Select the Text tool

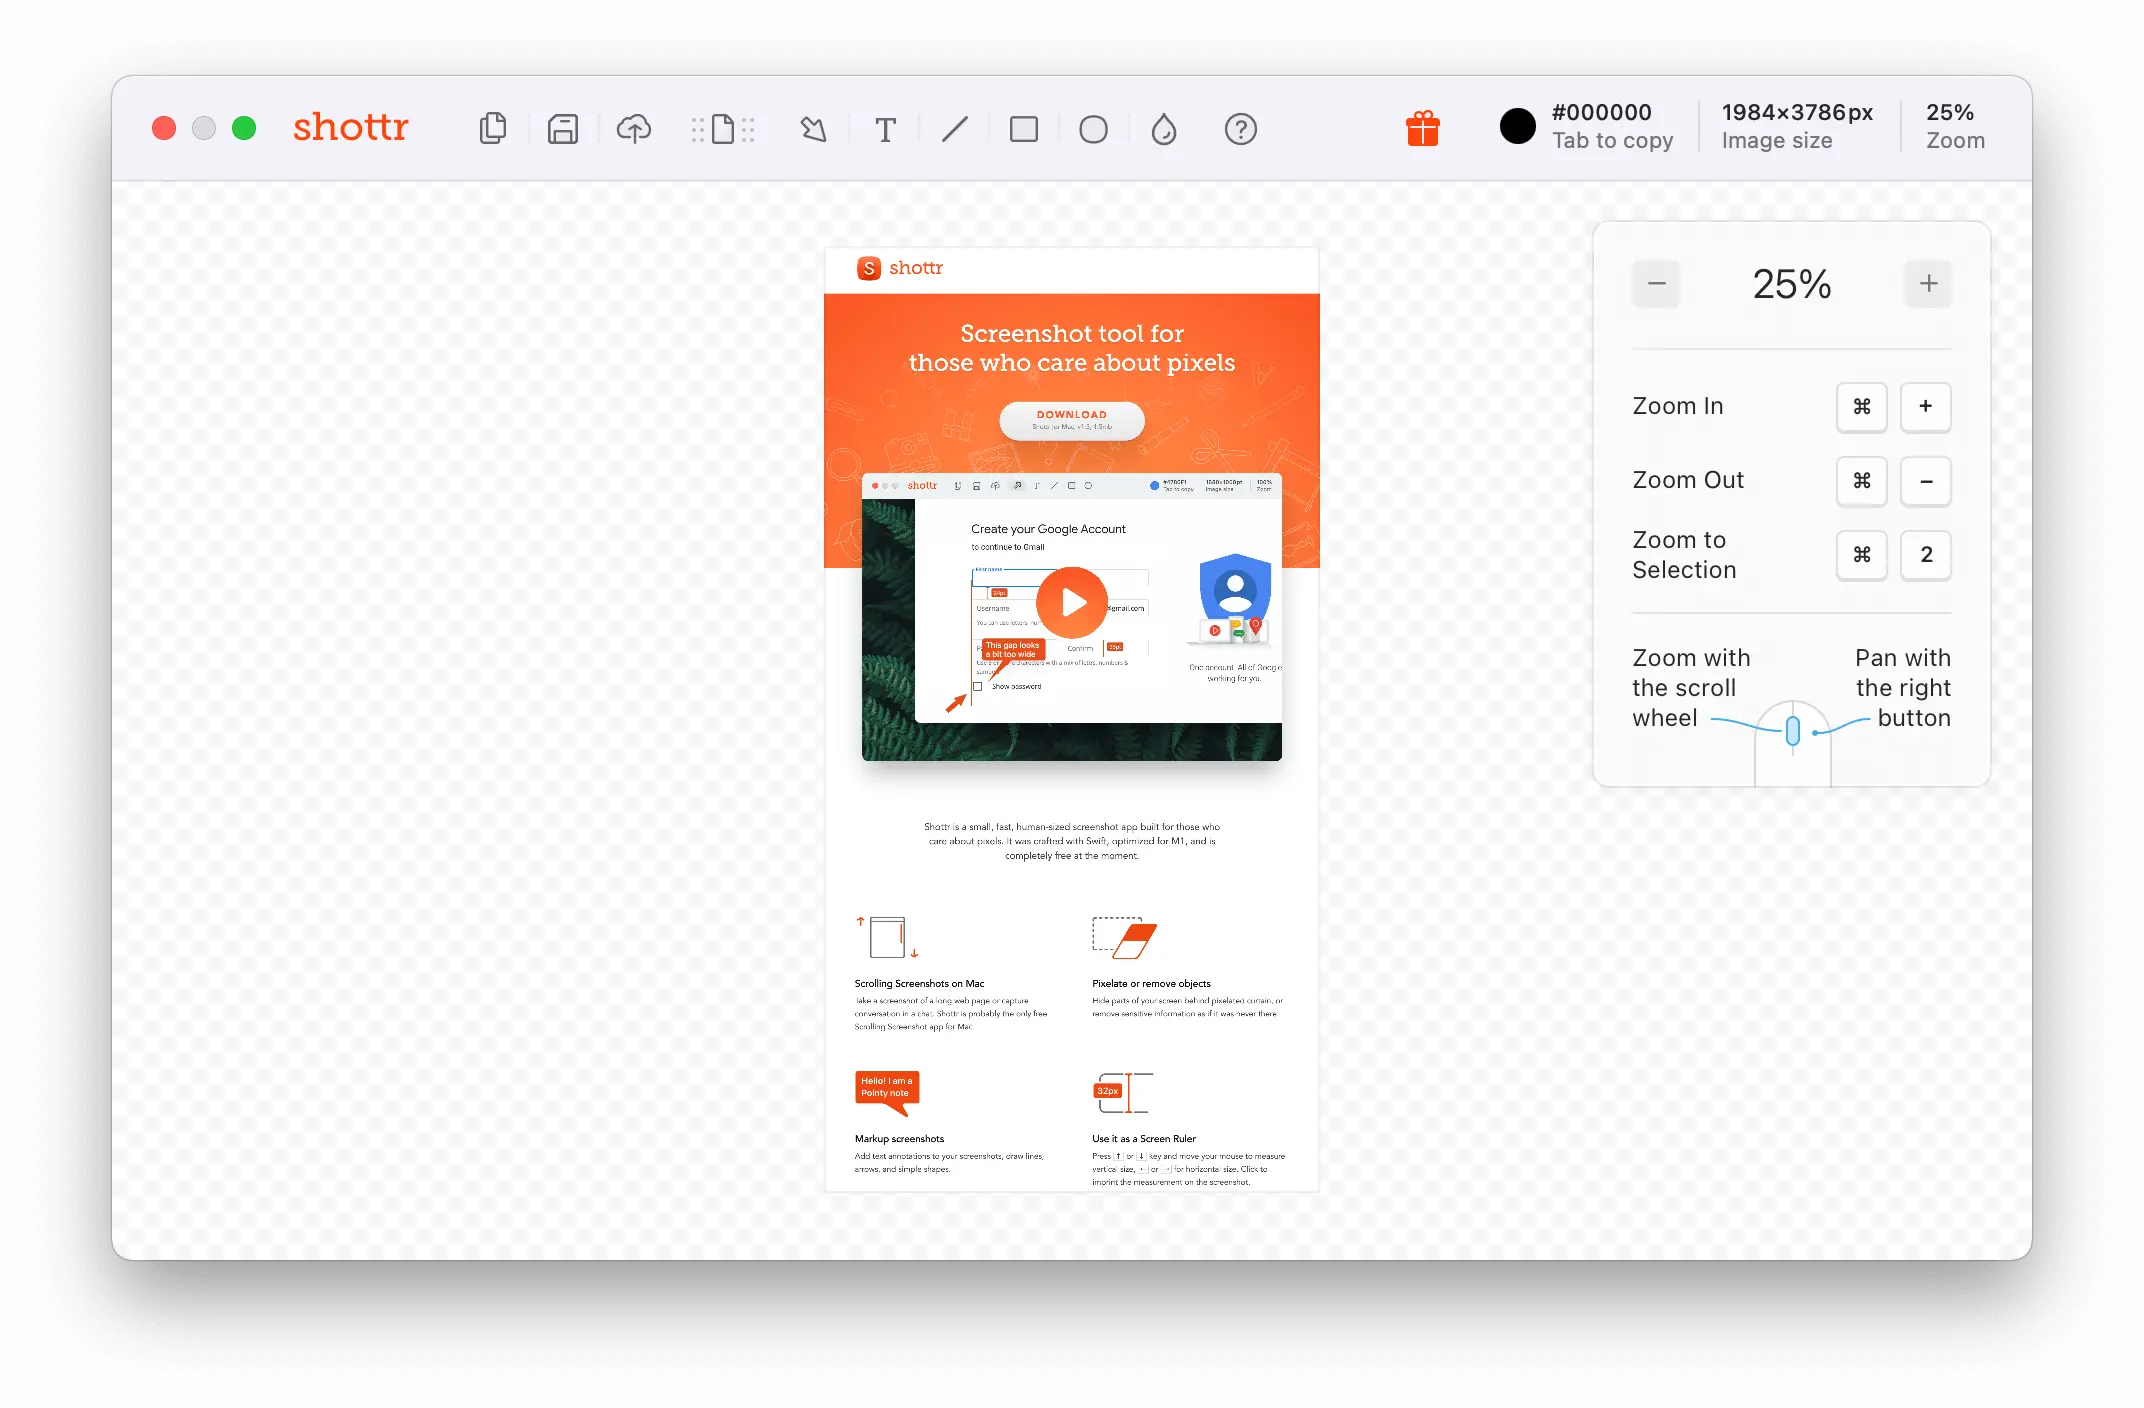[885, 130]
